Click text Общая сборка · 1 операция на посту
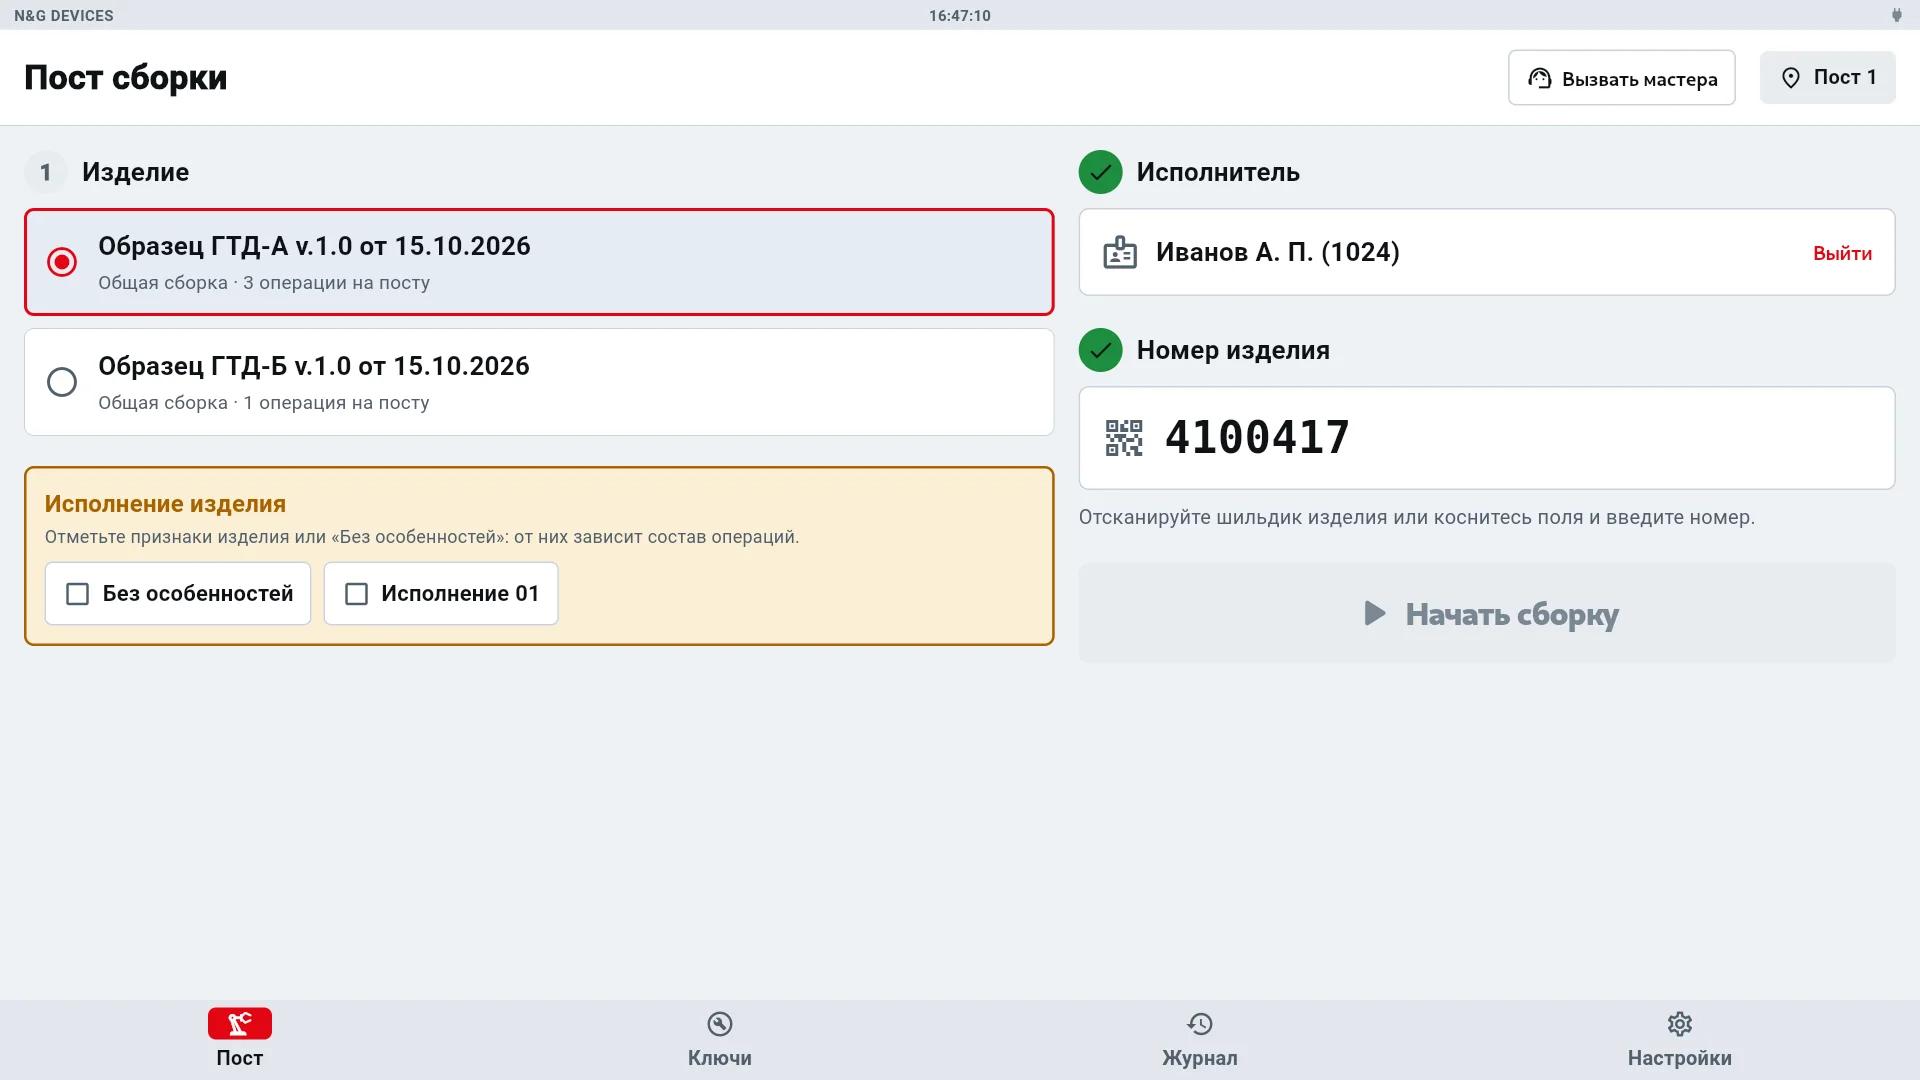The height and width of the screenshot is (1080, 1920). click(264, 403)
